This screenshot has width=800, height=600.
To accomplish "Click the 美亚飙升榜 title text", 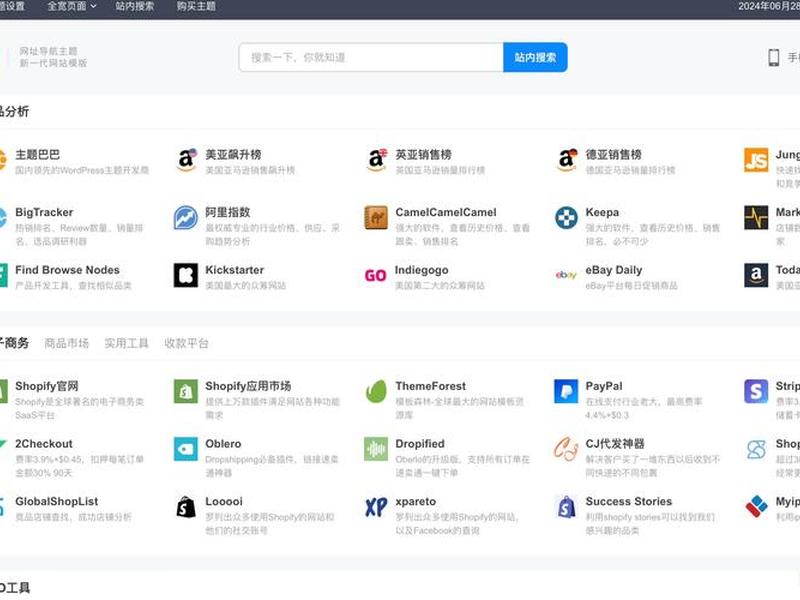I will click(233, 155).
